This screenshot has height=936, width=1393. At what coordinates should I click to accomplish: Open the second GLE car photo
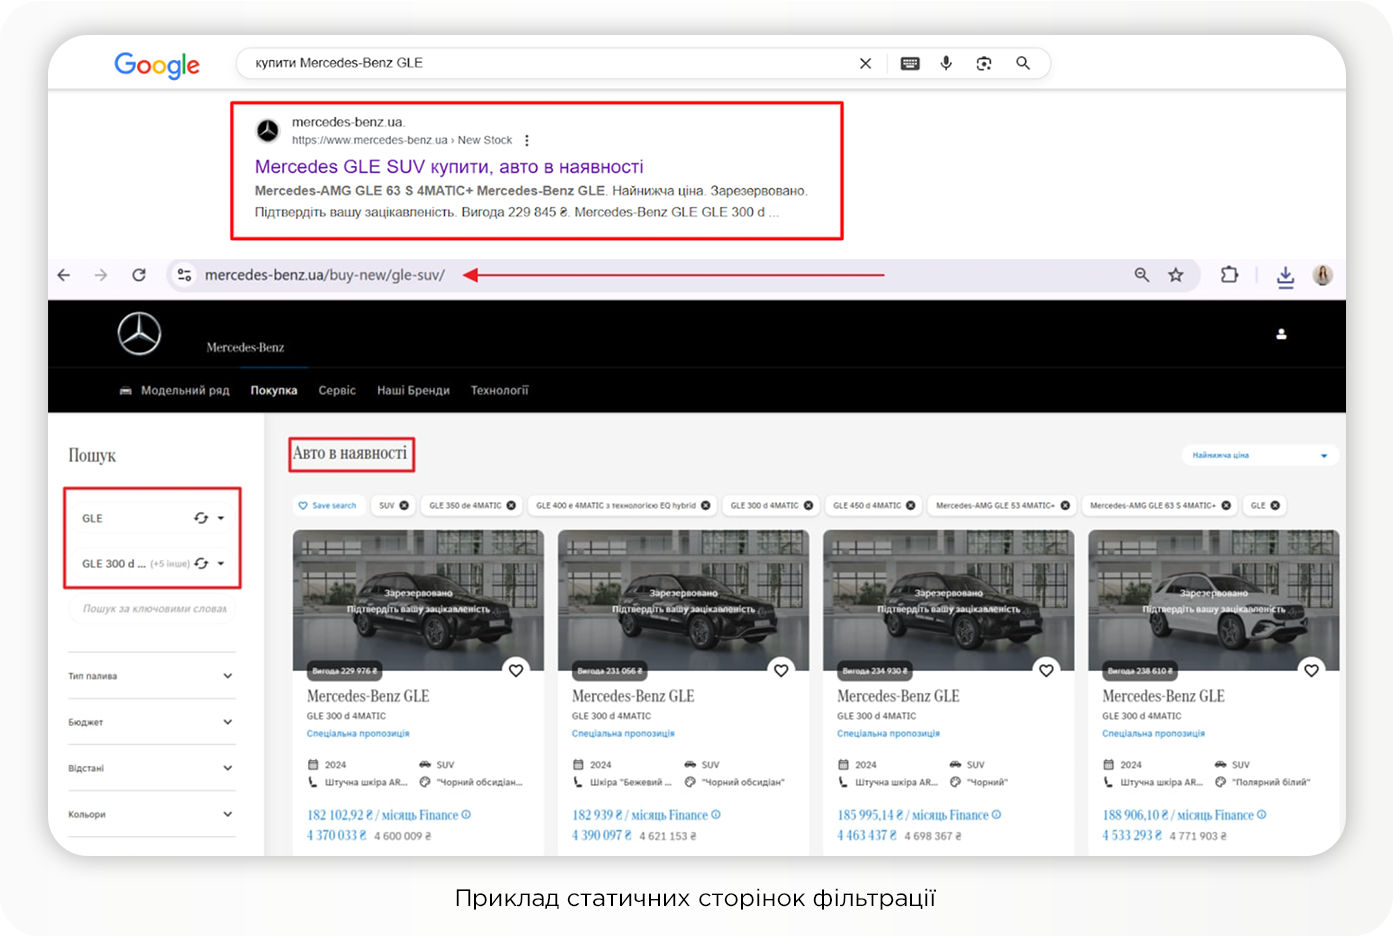point(682,600)
